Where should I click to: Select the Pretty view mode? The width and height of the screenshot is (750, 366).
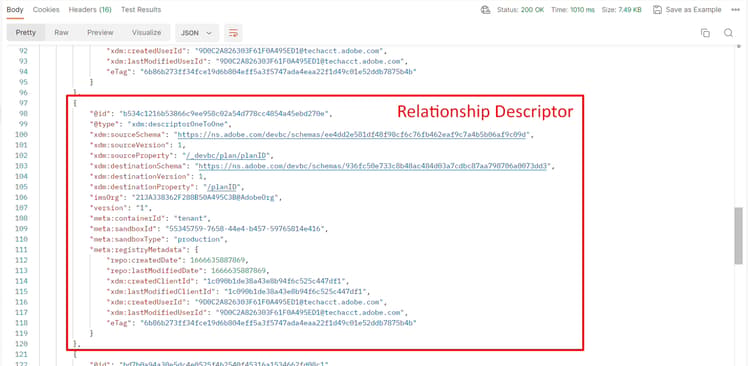pyautogui.click(x=26, y=33)
